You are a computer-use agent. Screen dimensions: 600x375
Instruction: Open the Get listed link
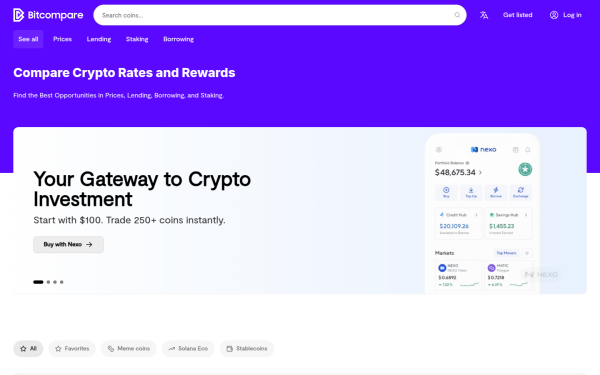517,15
